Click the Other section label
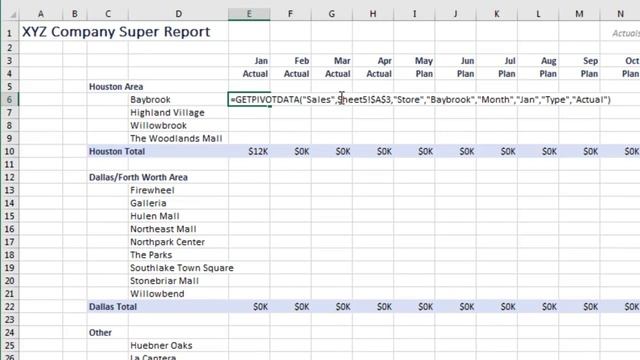Image resolution: width=640 pixels, height=360 pixels. (100, 333)
